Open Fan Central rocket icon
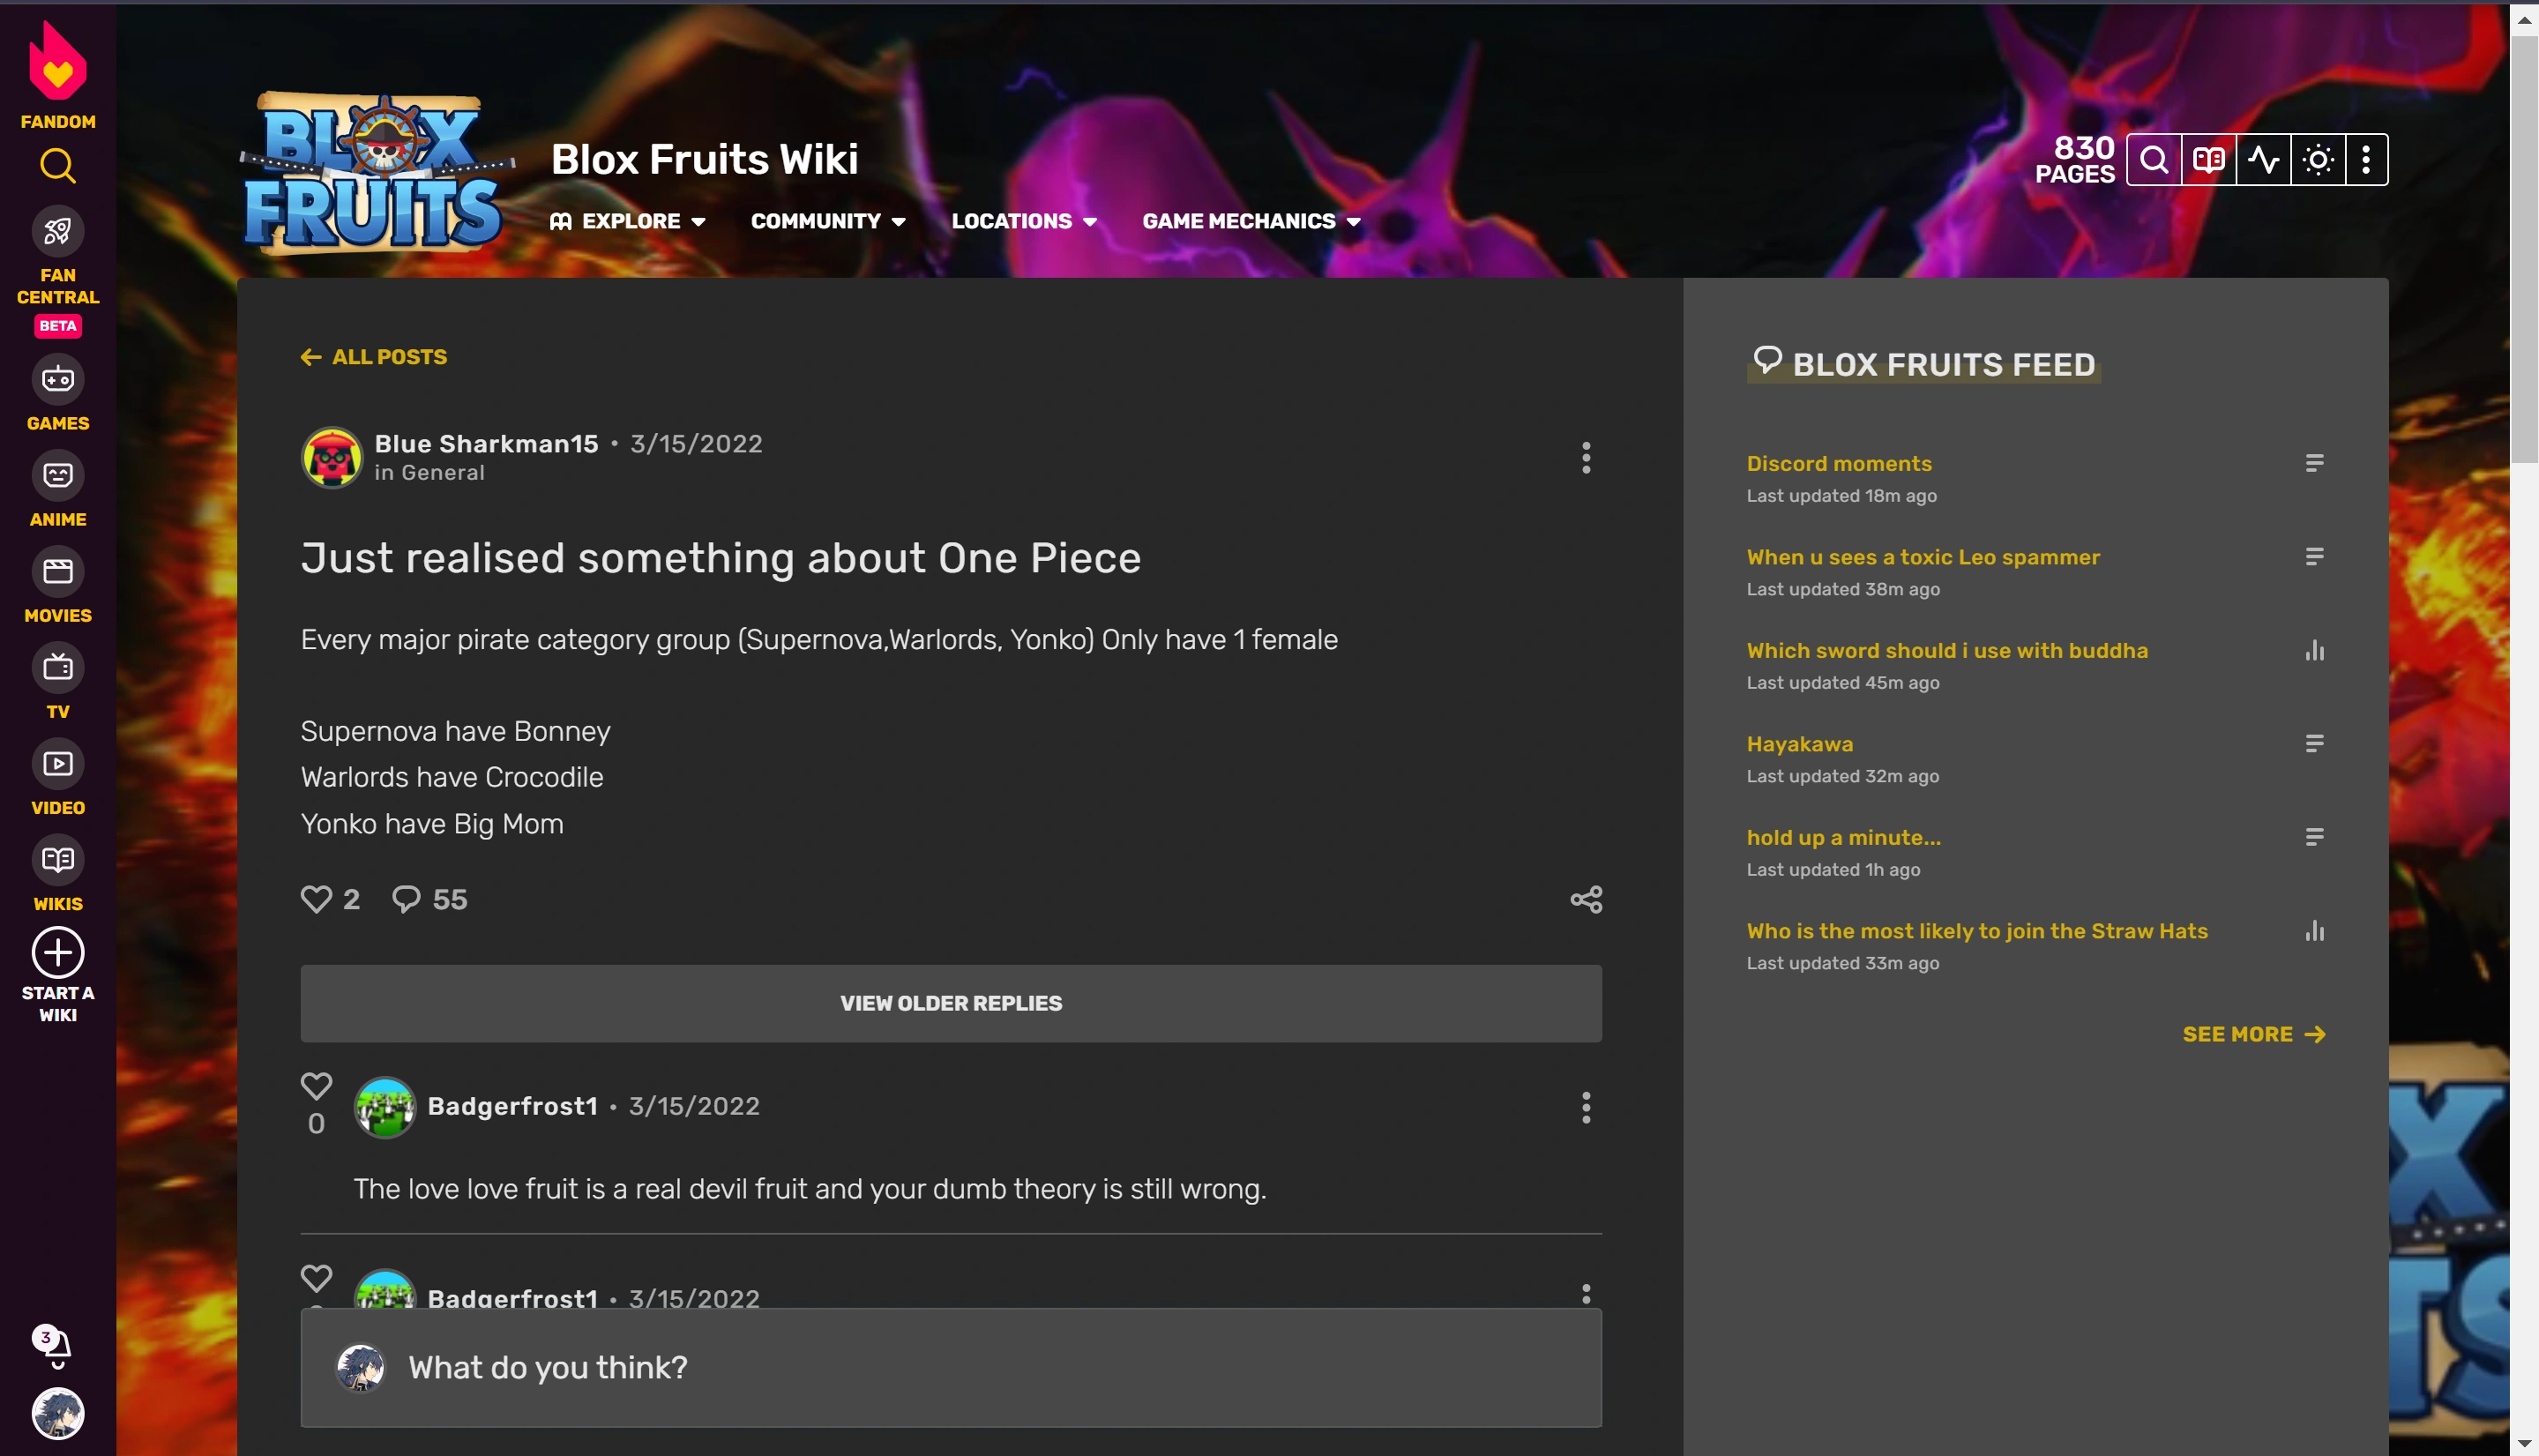This screenshot has height=1456, width=2539. click(x=58, y=232)
